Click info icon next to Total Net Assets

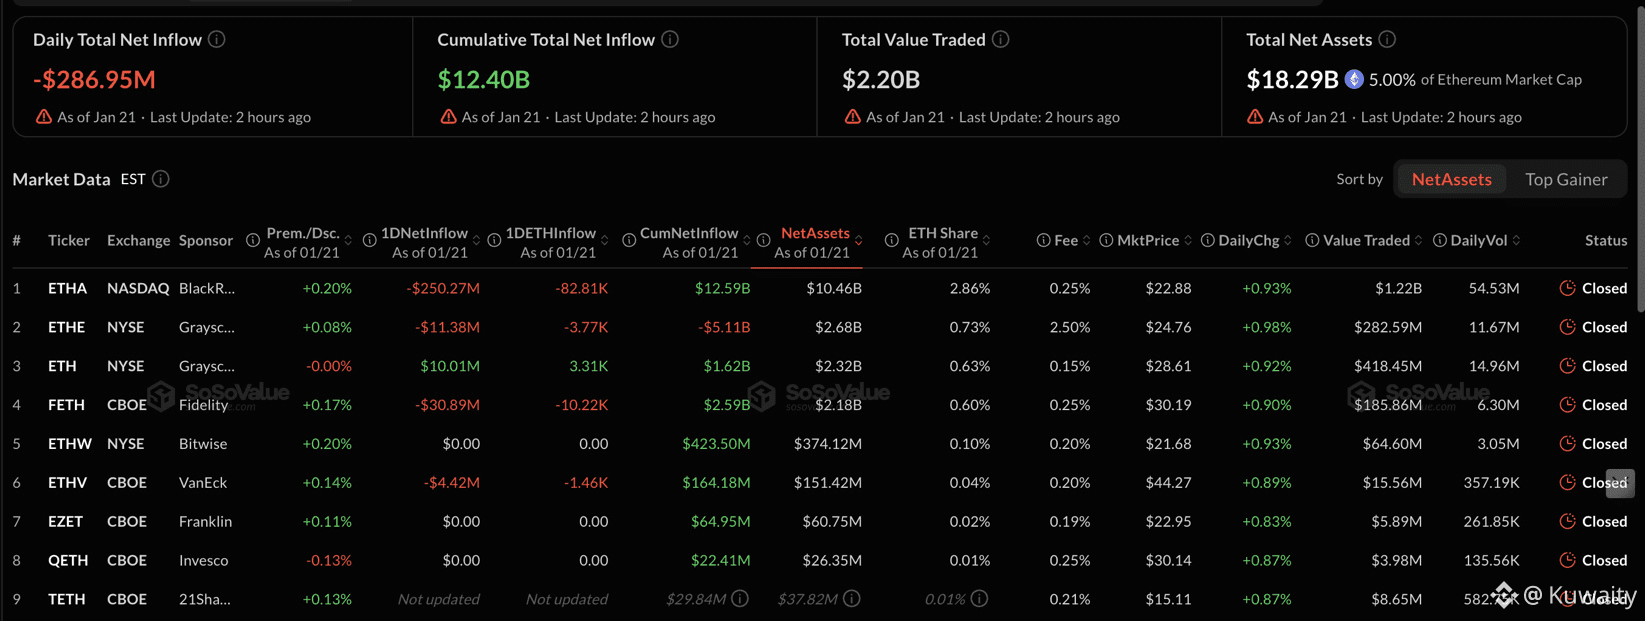coord(1387,40)
